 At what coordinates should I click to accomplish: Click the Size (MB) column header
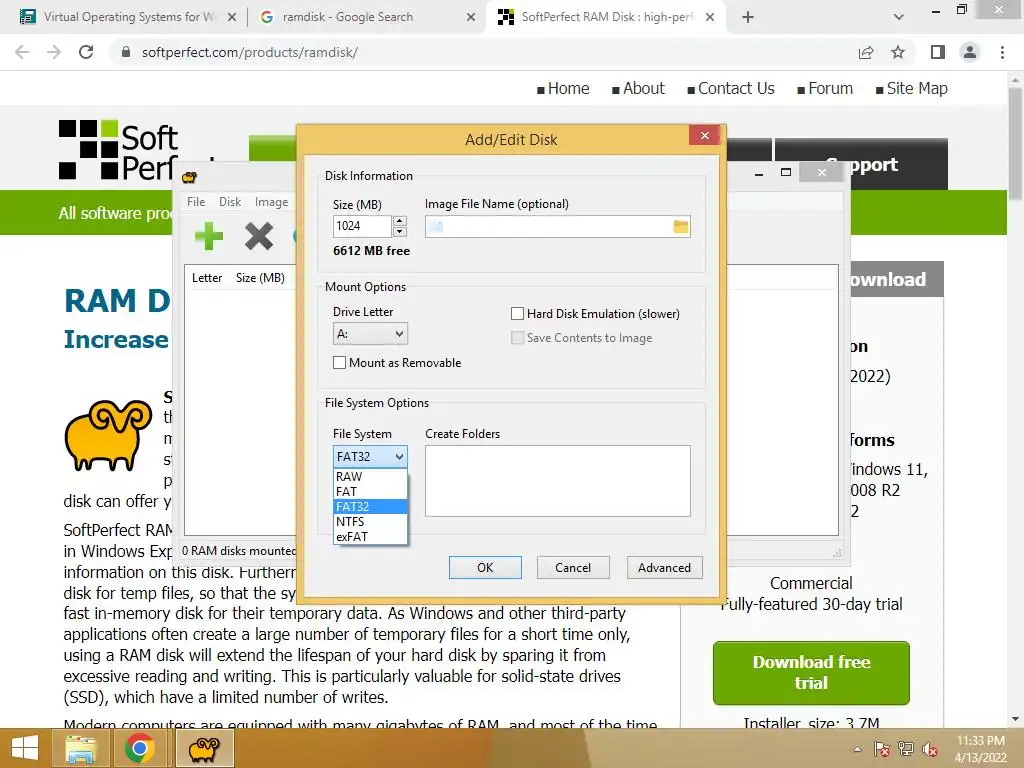(x=260, y=278)
